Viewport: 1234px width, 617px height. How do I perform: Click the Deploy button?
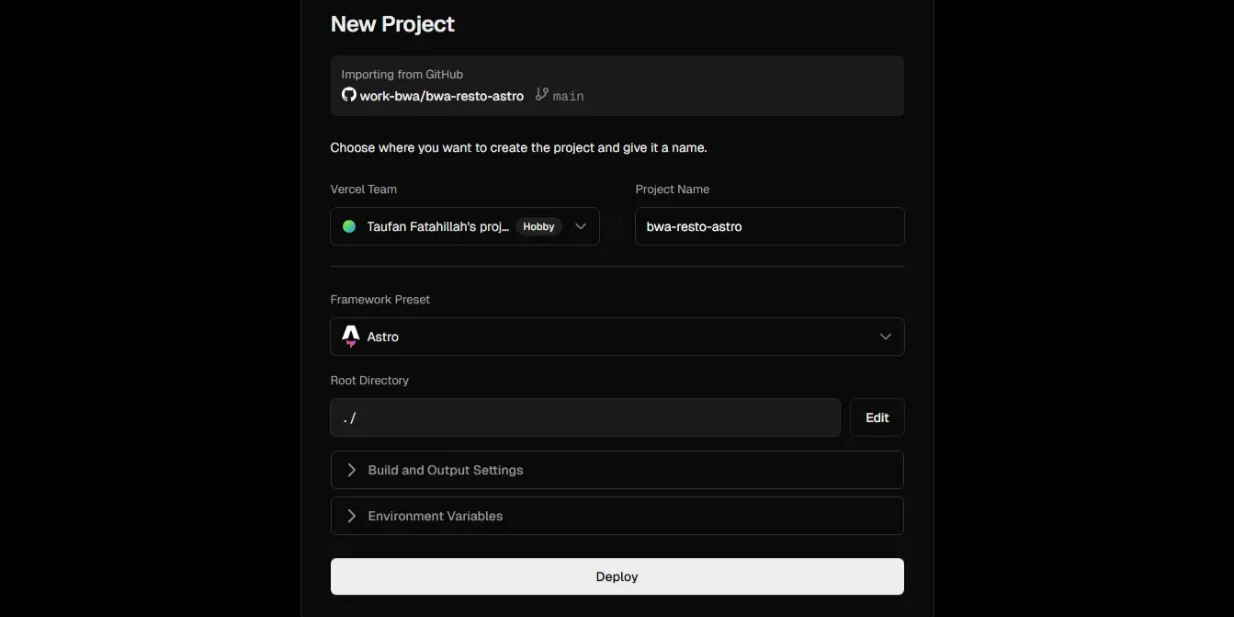[x=617, y=576]
